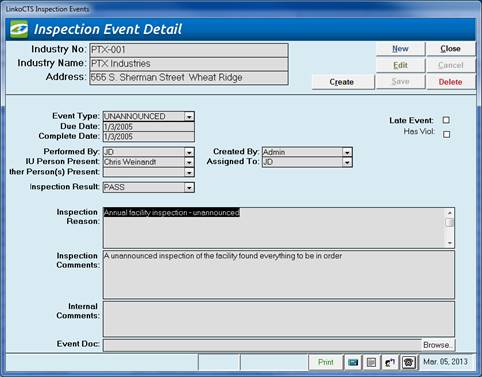The image size is (482, 377).
Task: Click the Create button
Action: pyautogui.click(x=342, y=82)
